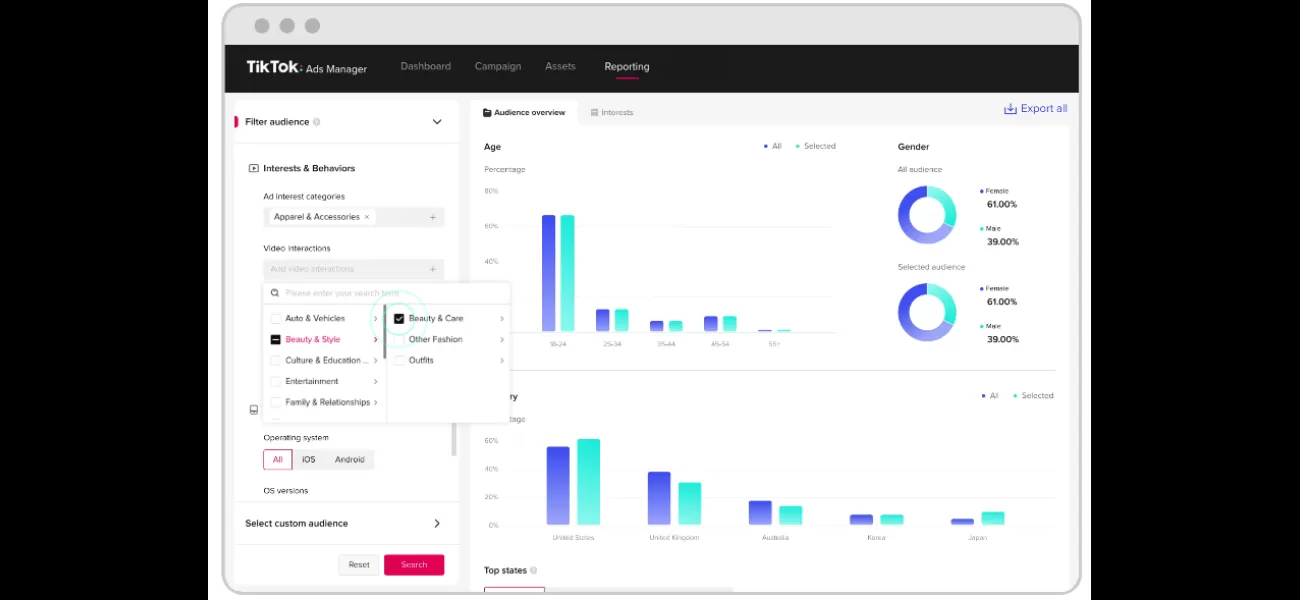Click the plus icon in Ad interest categories

[x=433, y=217]
